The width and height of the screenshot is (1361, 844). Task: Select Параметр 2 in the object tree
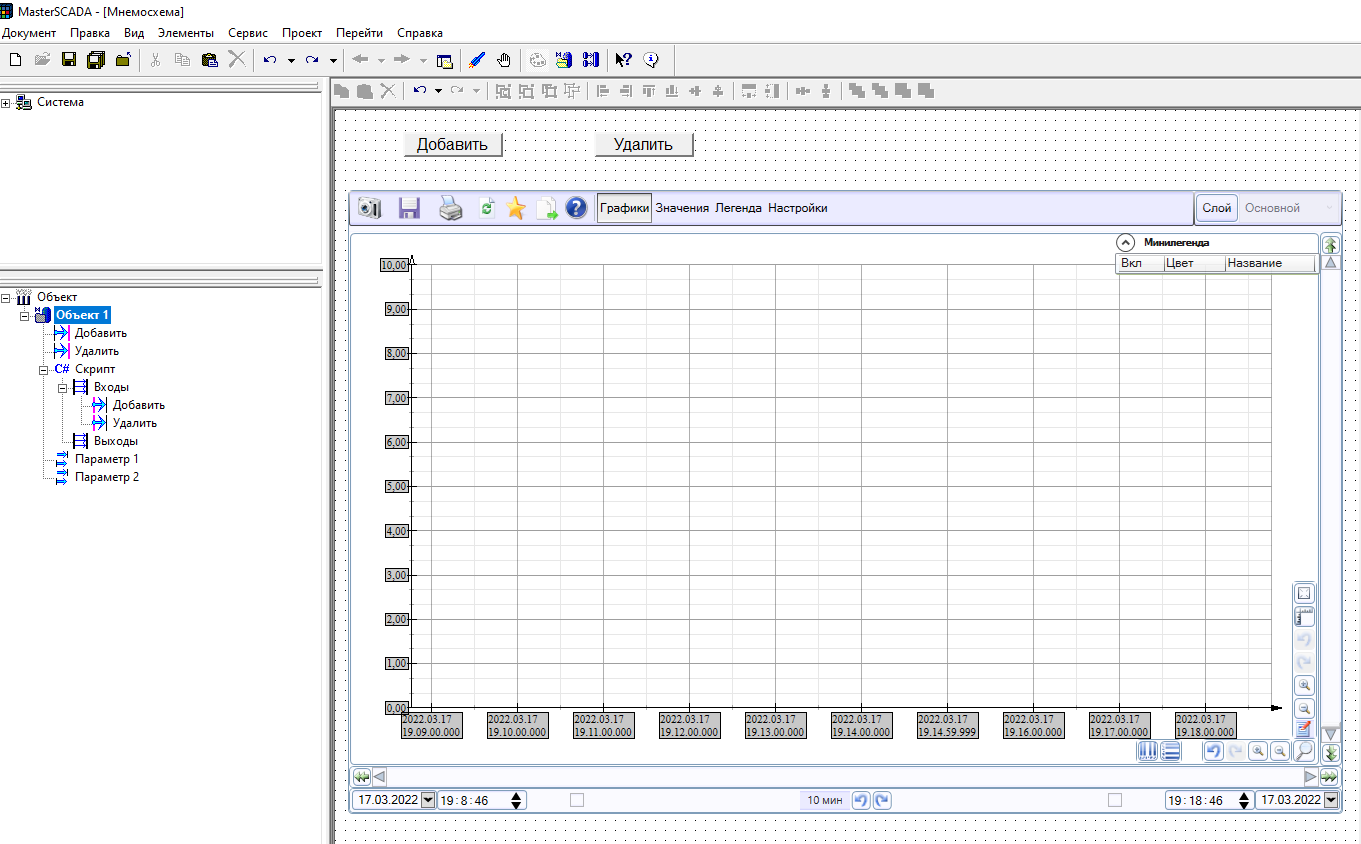tap(107, 477)
